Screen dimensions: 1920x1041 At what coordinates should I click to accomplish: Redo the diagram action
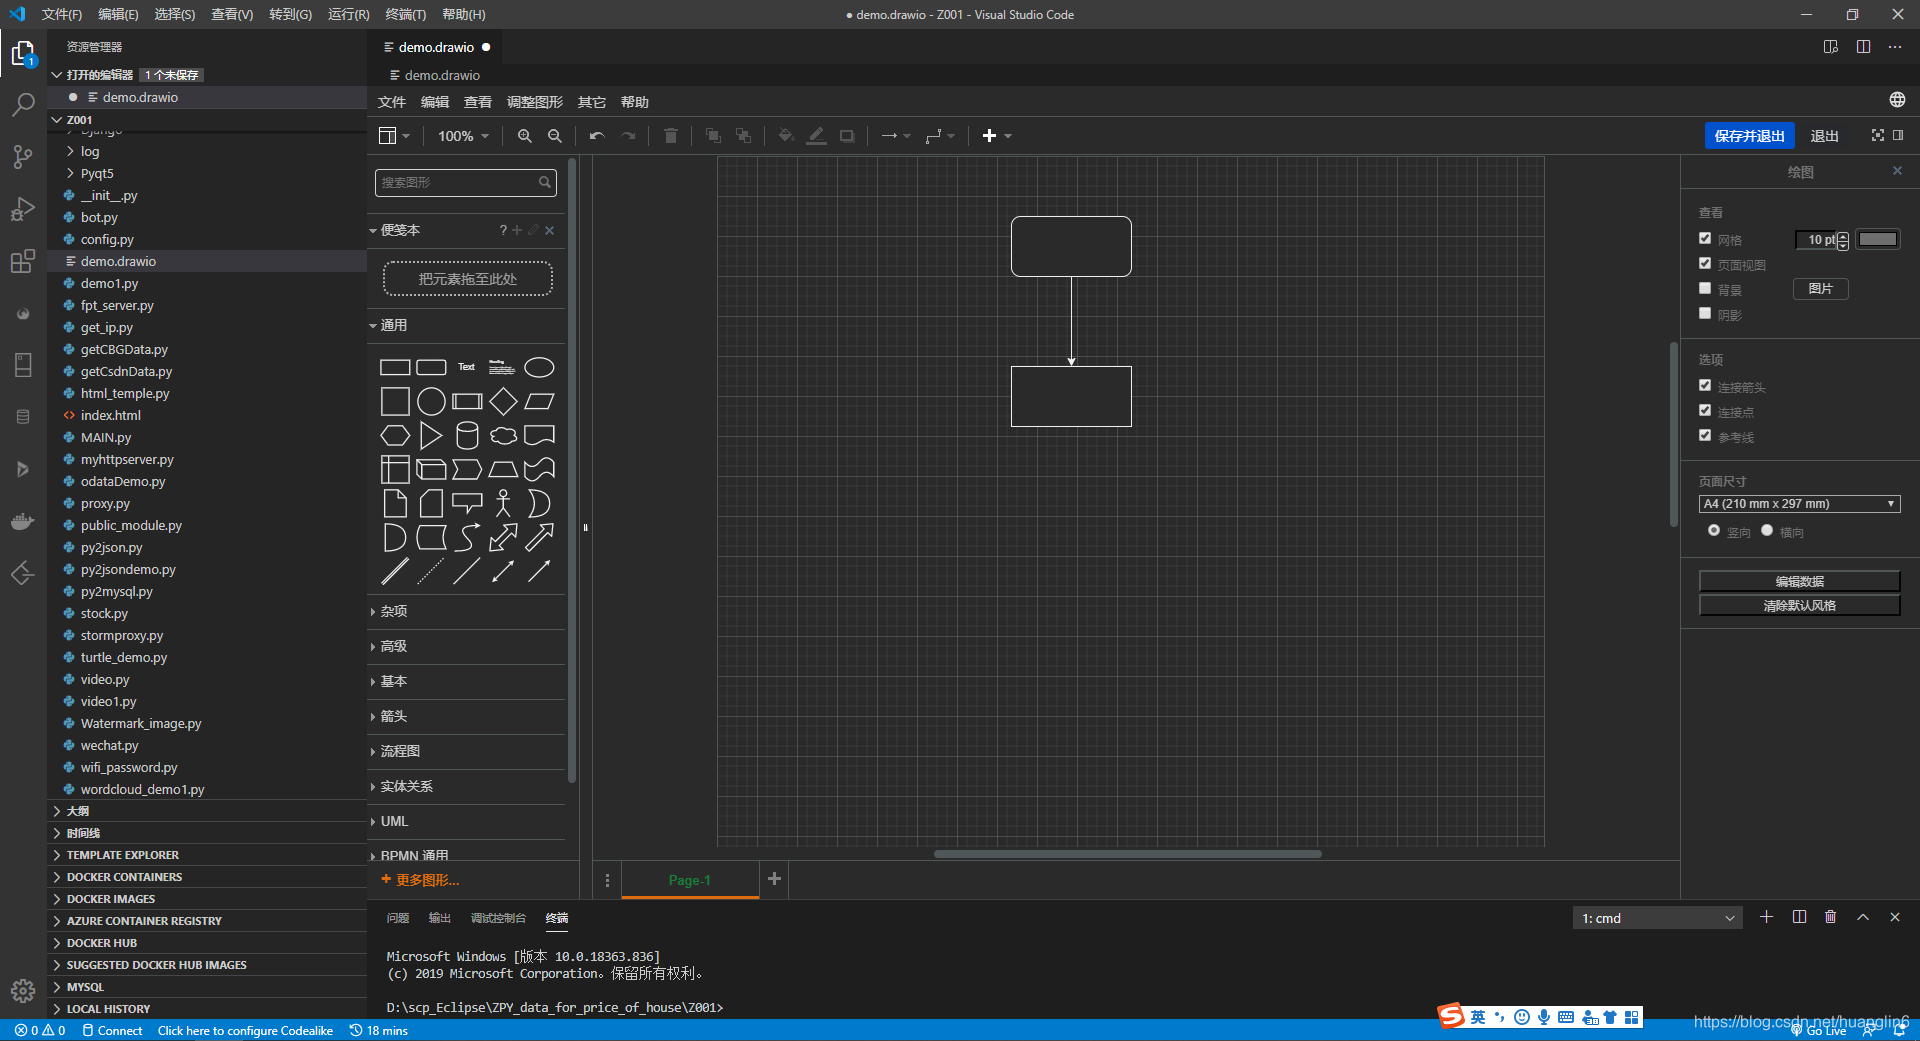[628, 136]
